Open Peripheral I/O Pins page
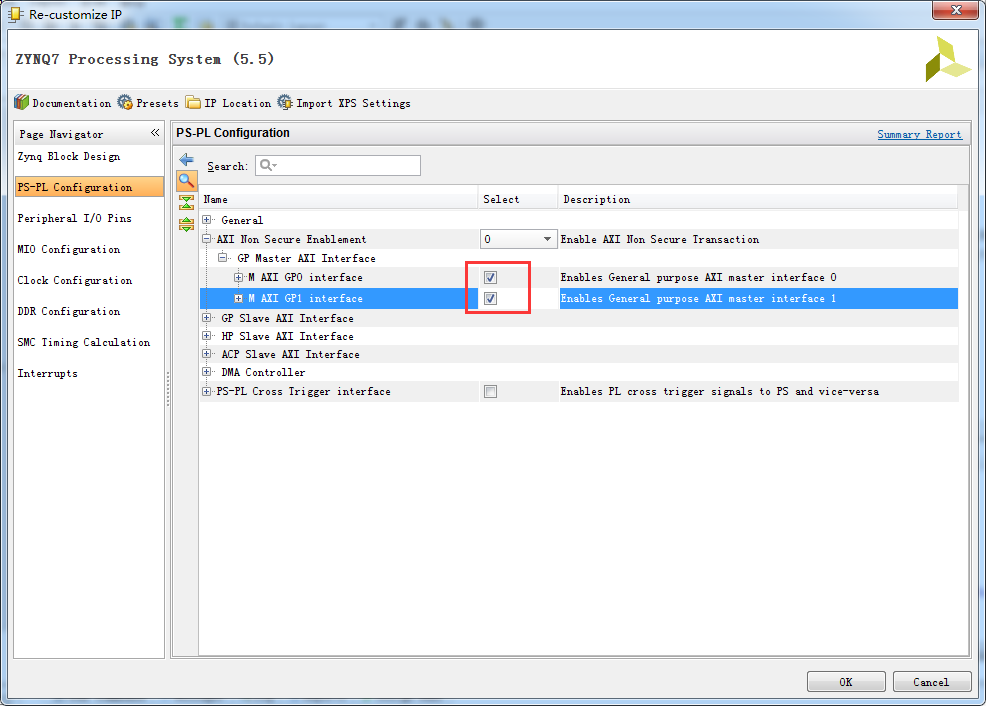The width and height of the screenshot is (986, 706). pos(75,218)
